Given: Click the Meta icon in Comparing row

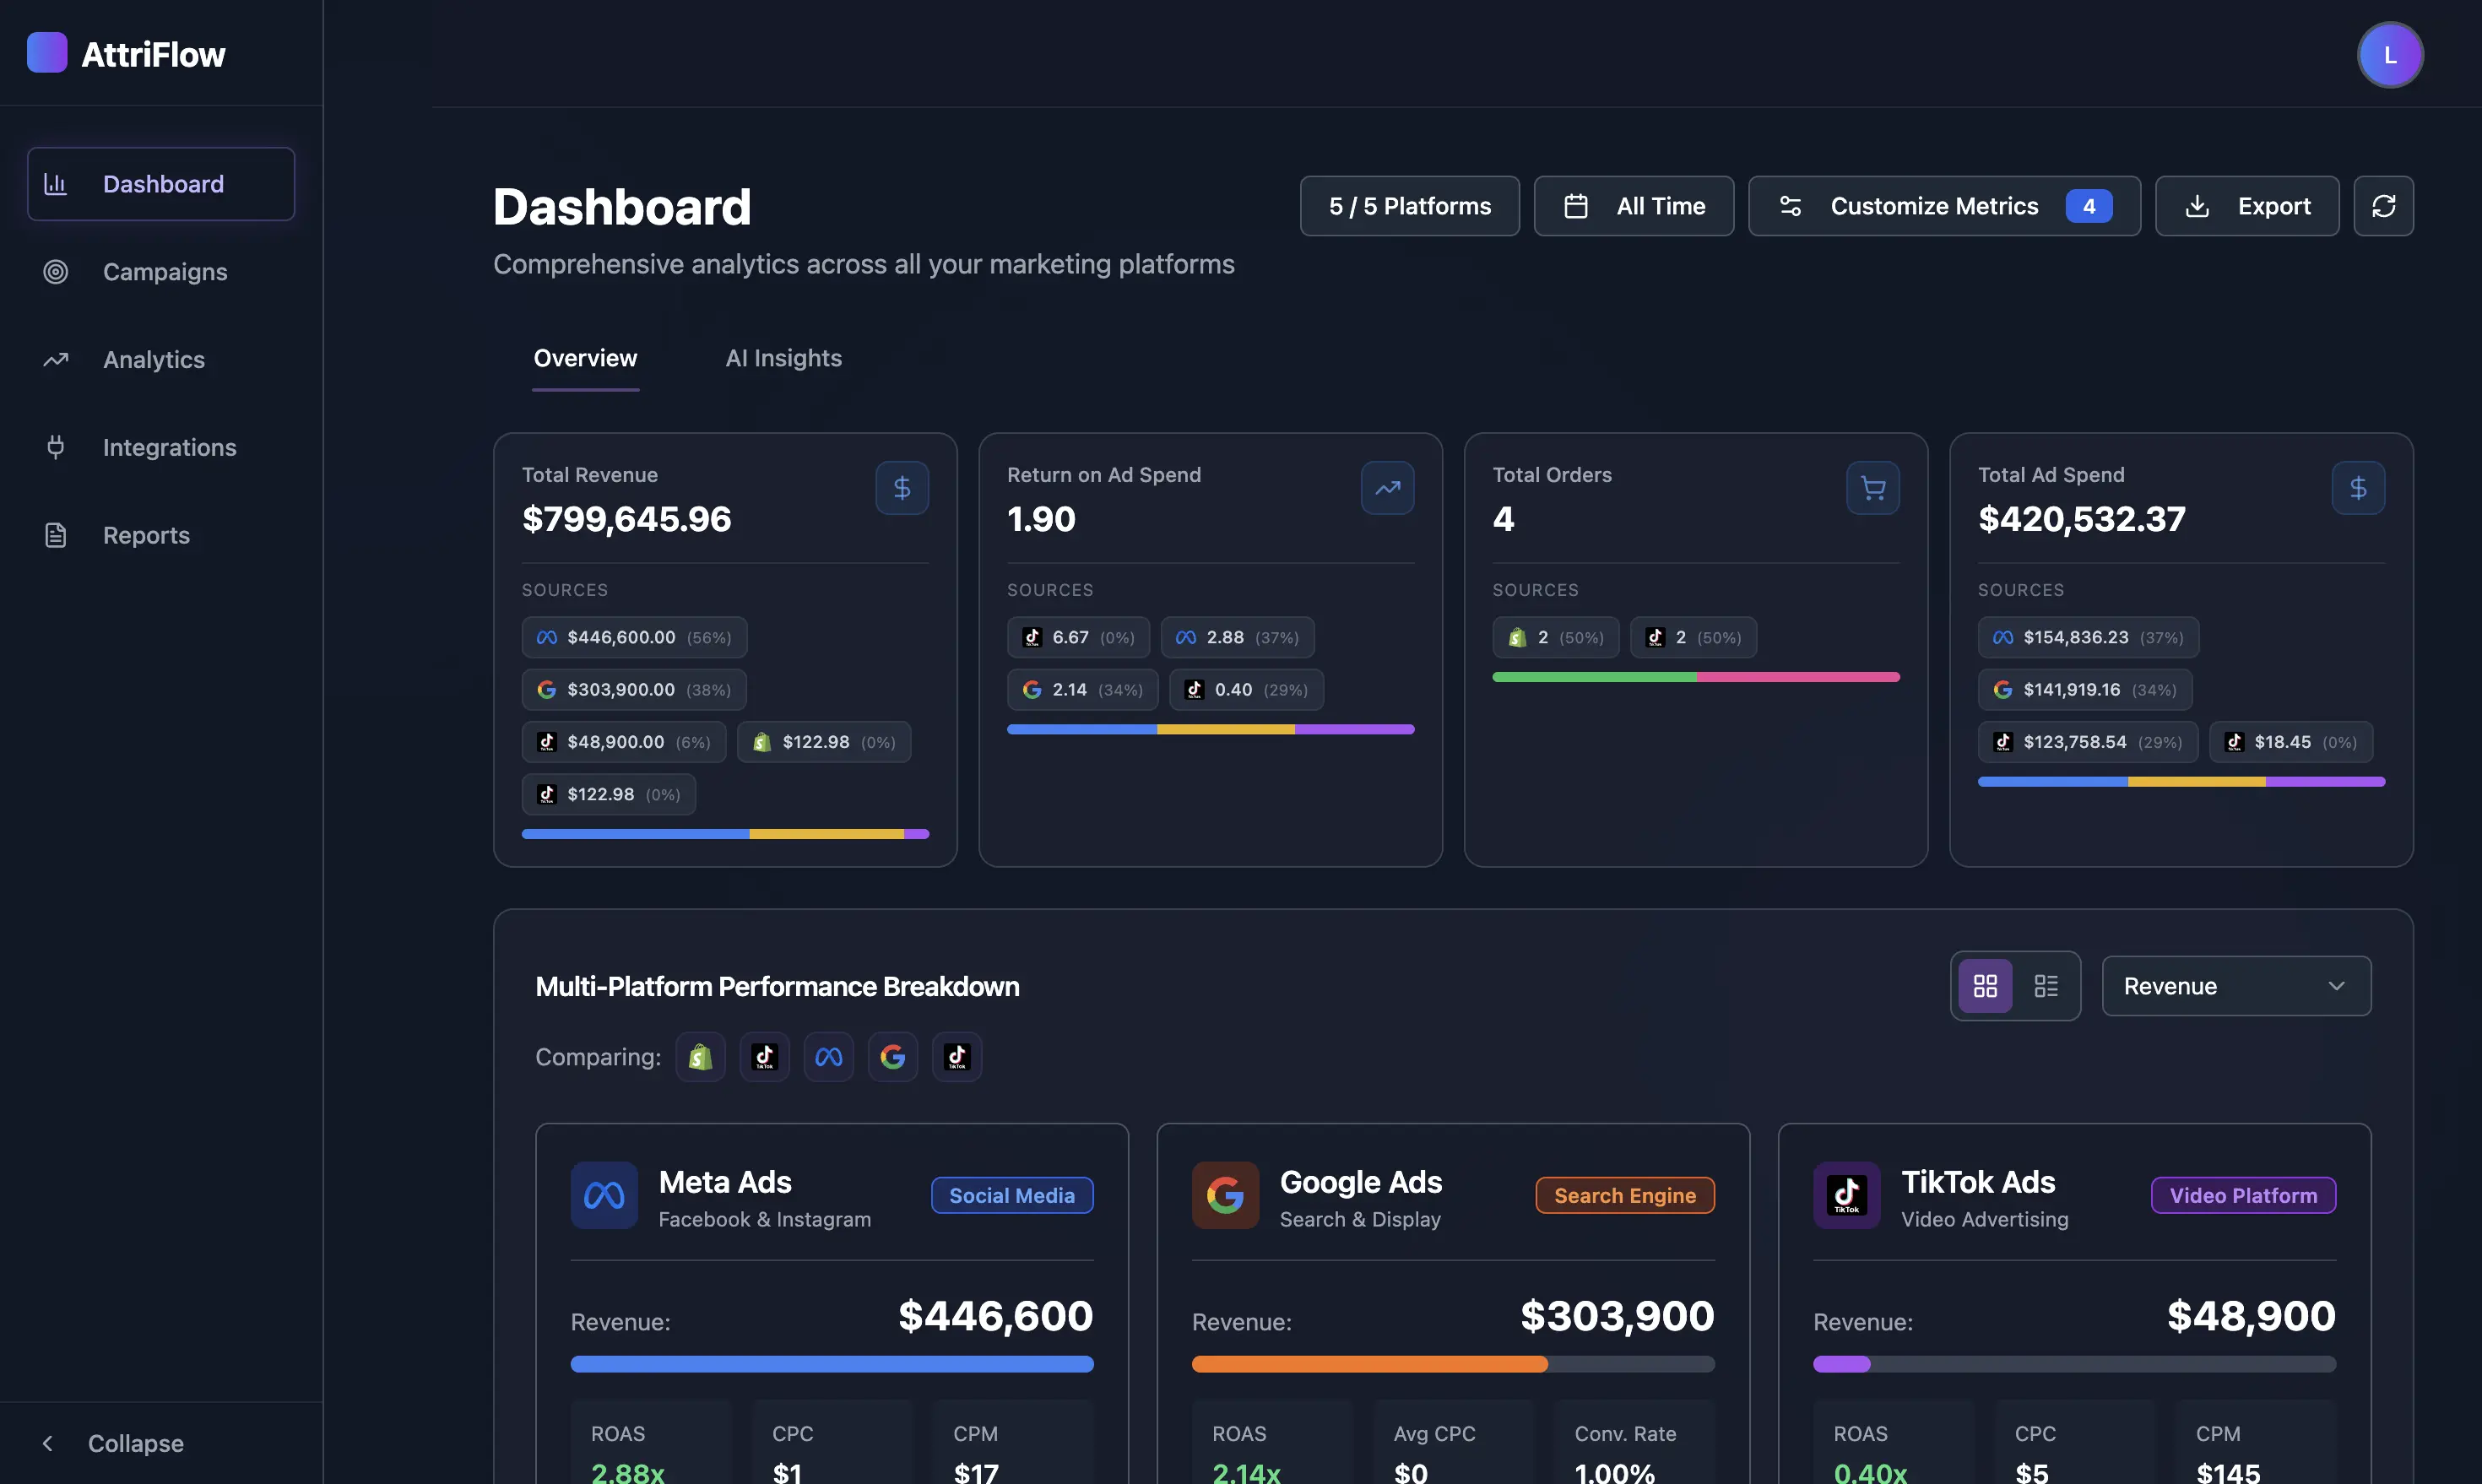Looking at the screenshot, I should [828, 1057].
